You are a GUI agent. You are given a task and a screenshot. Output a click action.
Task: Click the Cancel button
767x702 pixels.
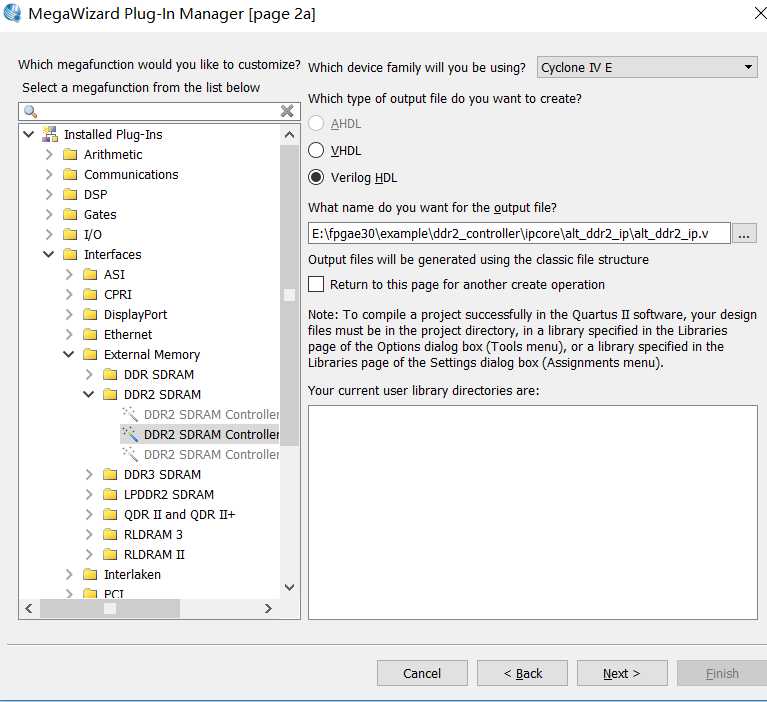422,674
